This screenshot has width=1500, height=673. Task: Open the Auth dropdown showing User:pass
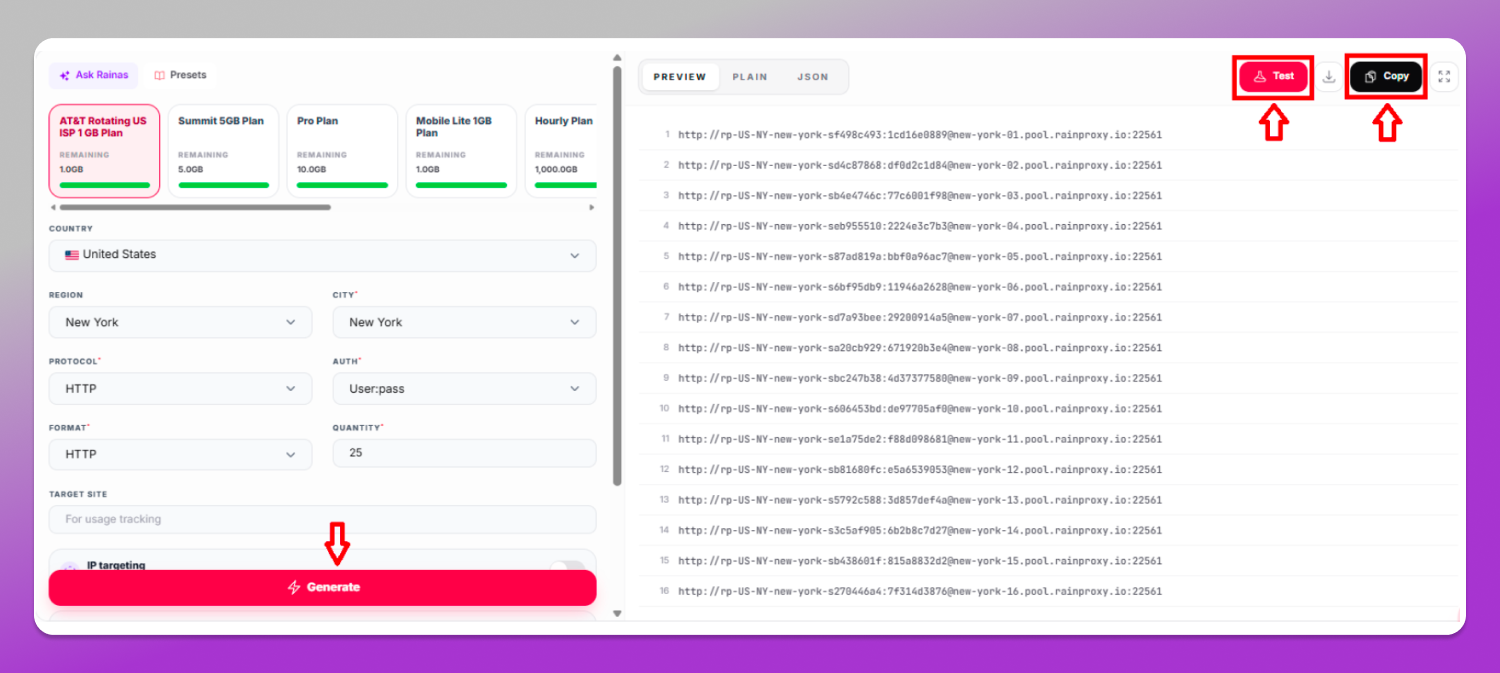tap(464, 388)
